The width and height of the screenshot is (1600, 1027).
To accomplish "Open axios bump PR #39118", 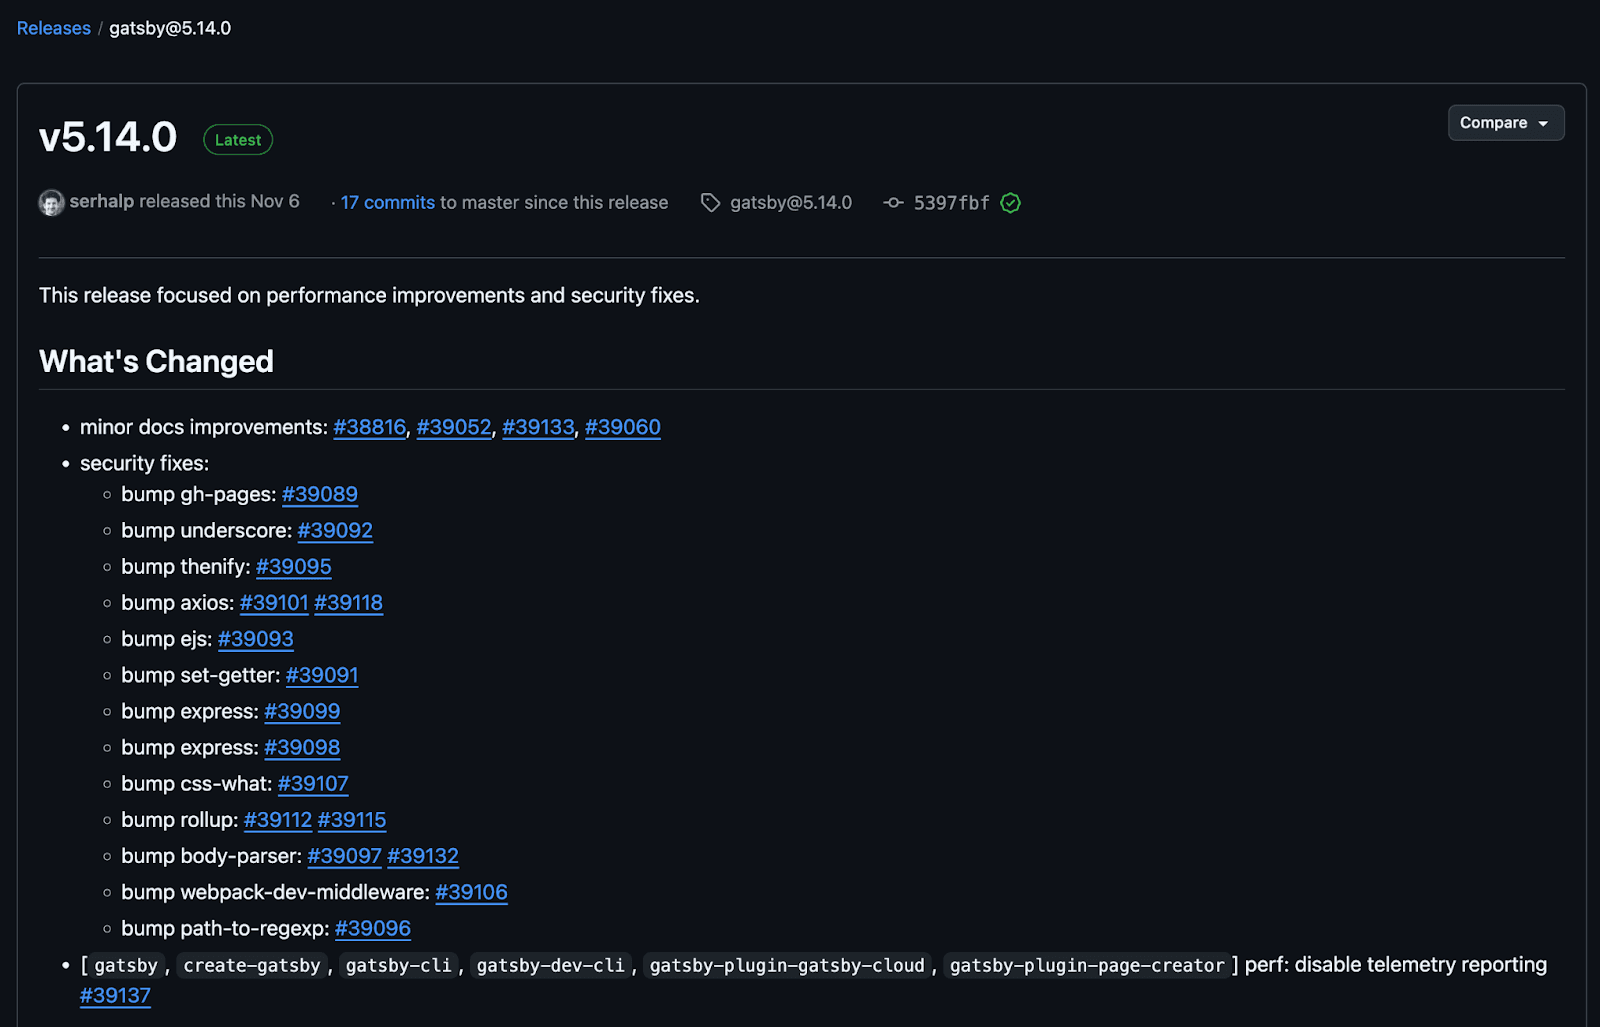I will click(349, 602).
